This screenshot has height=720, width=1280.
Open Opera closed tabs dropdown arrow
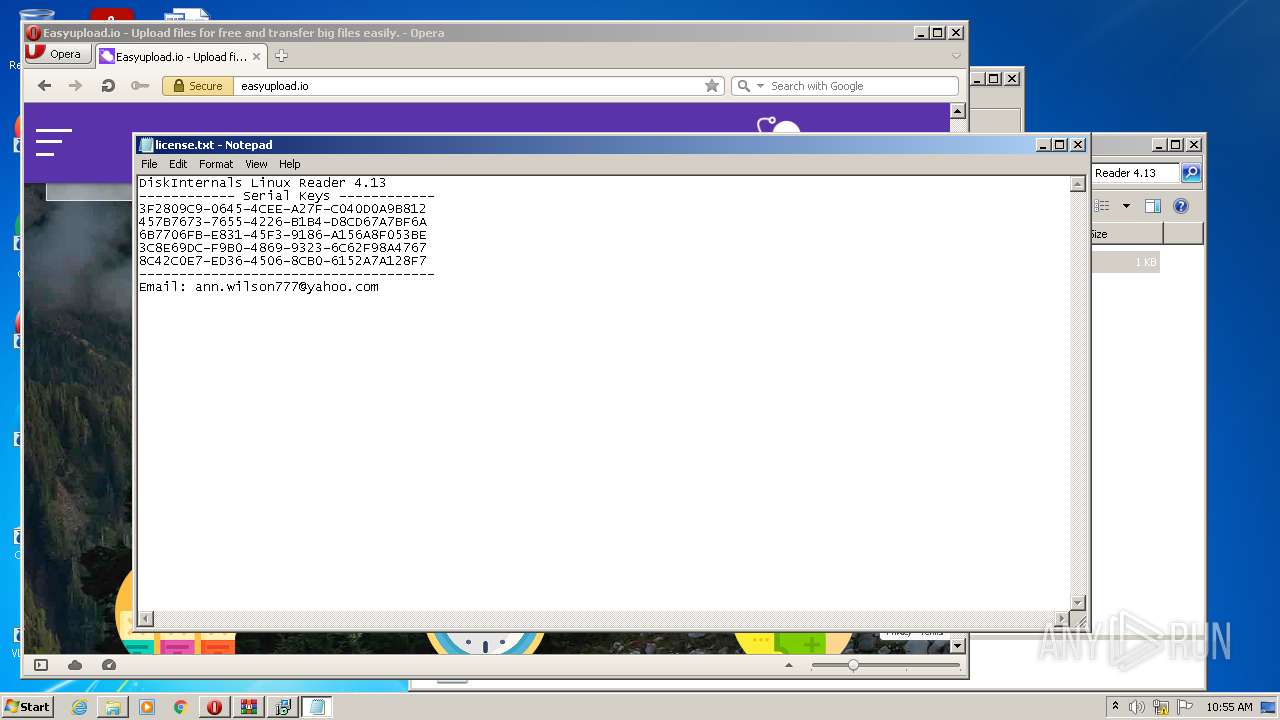pyautogui.click(x=956, y=56)
